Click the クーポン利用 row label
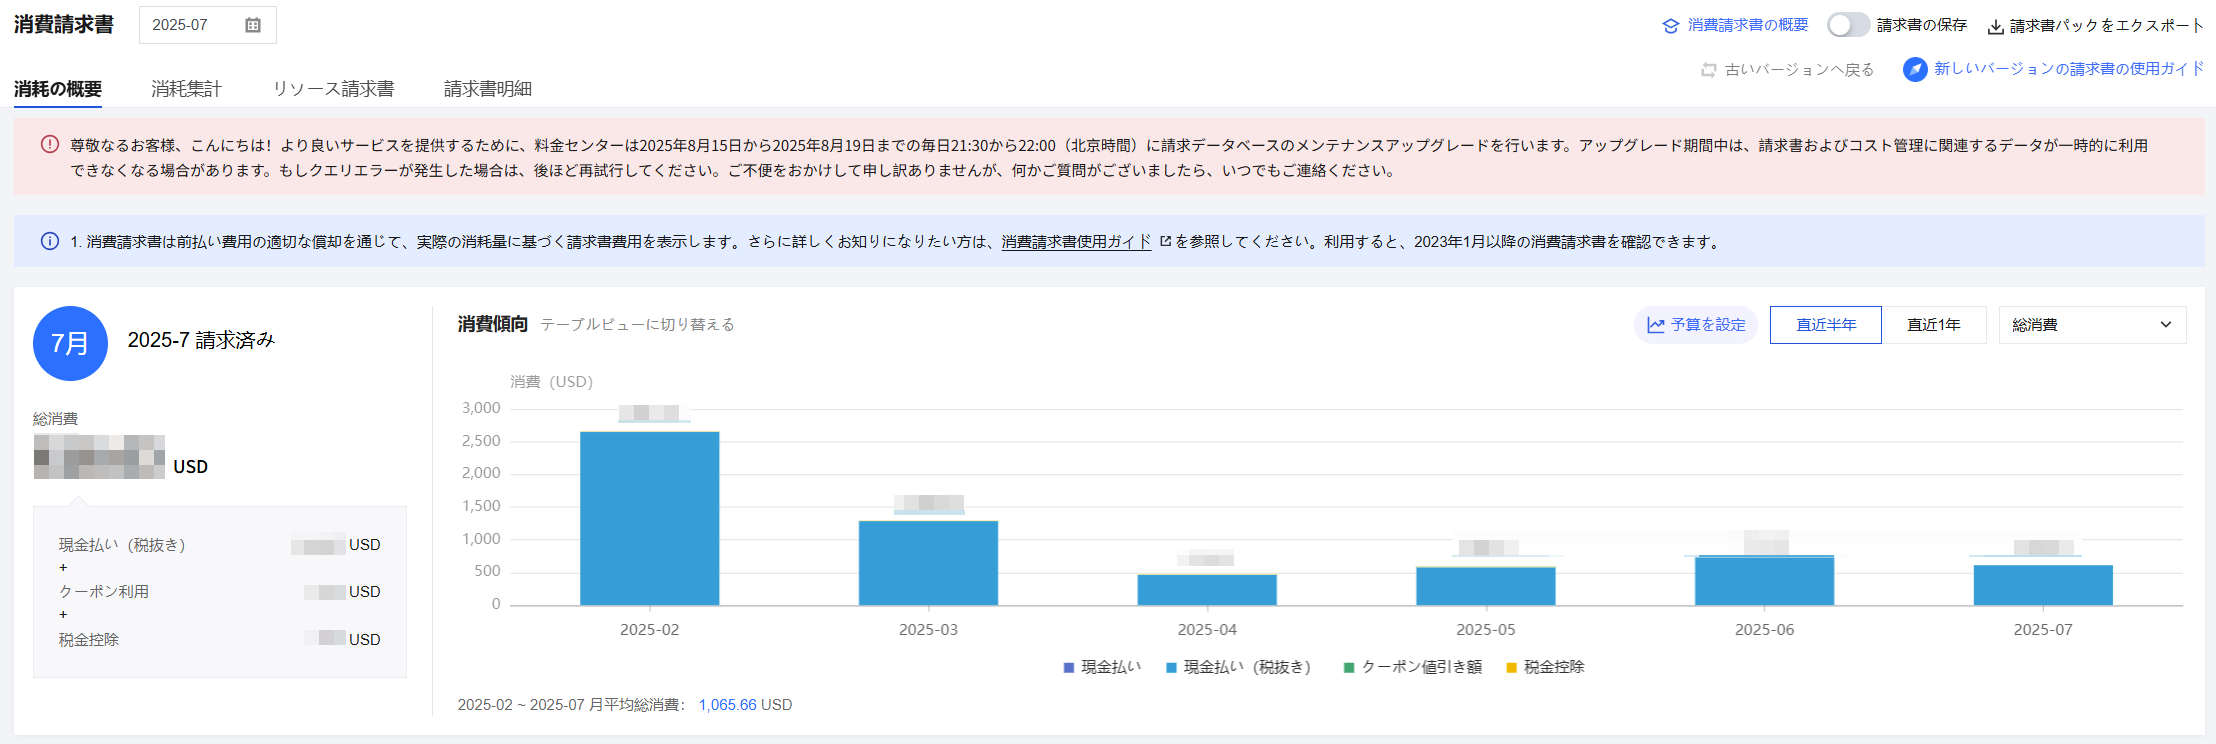Screen dimensions: 2216x744 click(104, 592)
